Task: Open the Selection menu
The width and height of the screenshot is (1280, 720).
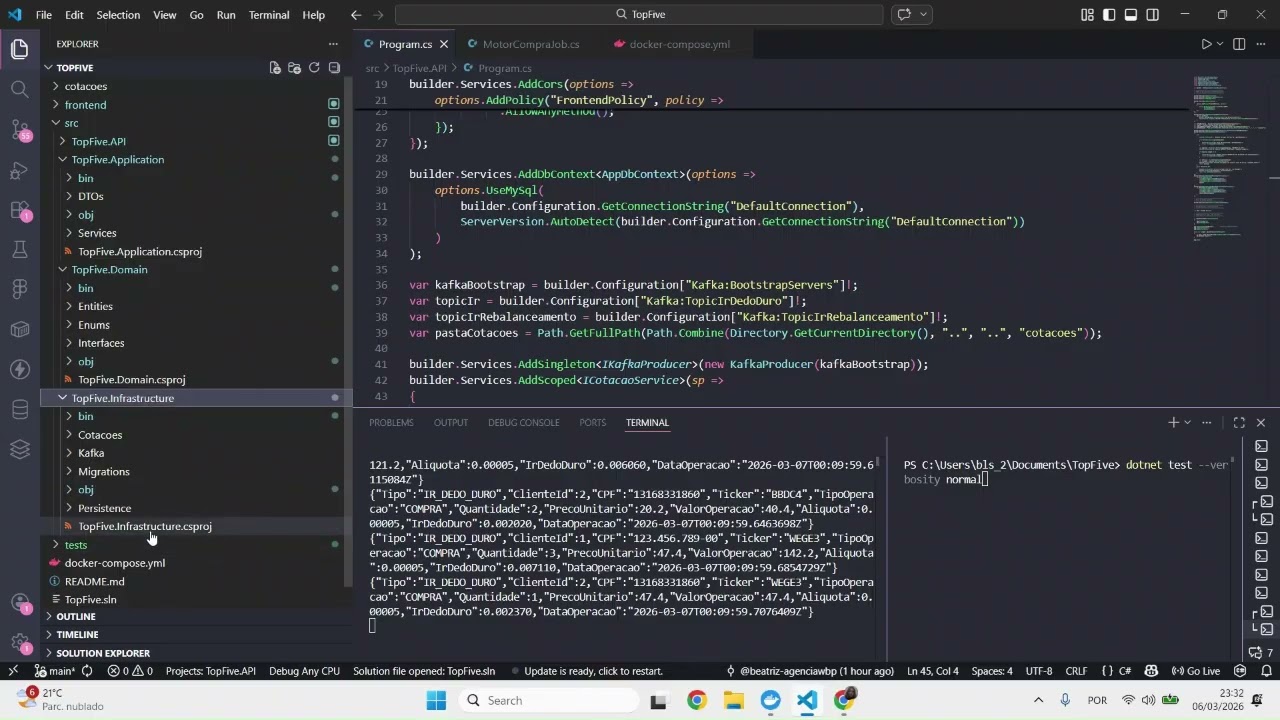Action: [x=118, y=15]
